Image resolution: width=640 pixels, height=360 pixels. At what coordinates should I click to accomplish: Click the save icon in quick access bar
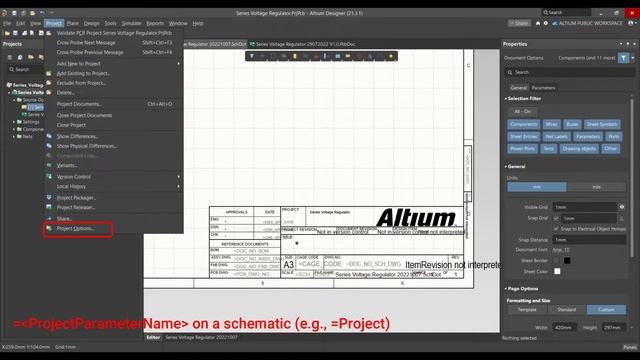point(14,13)
